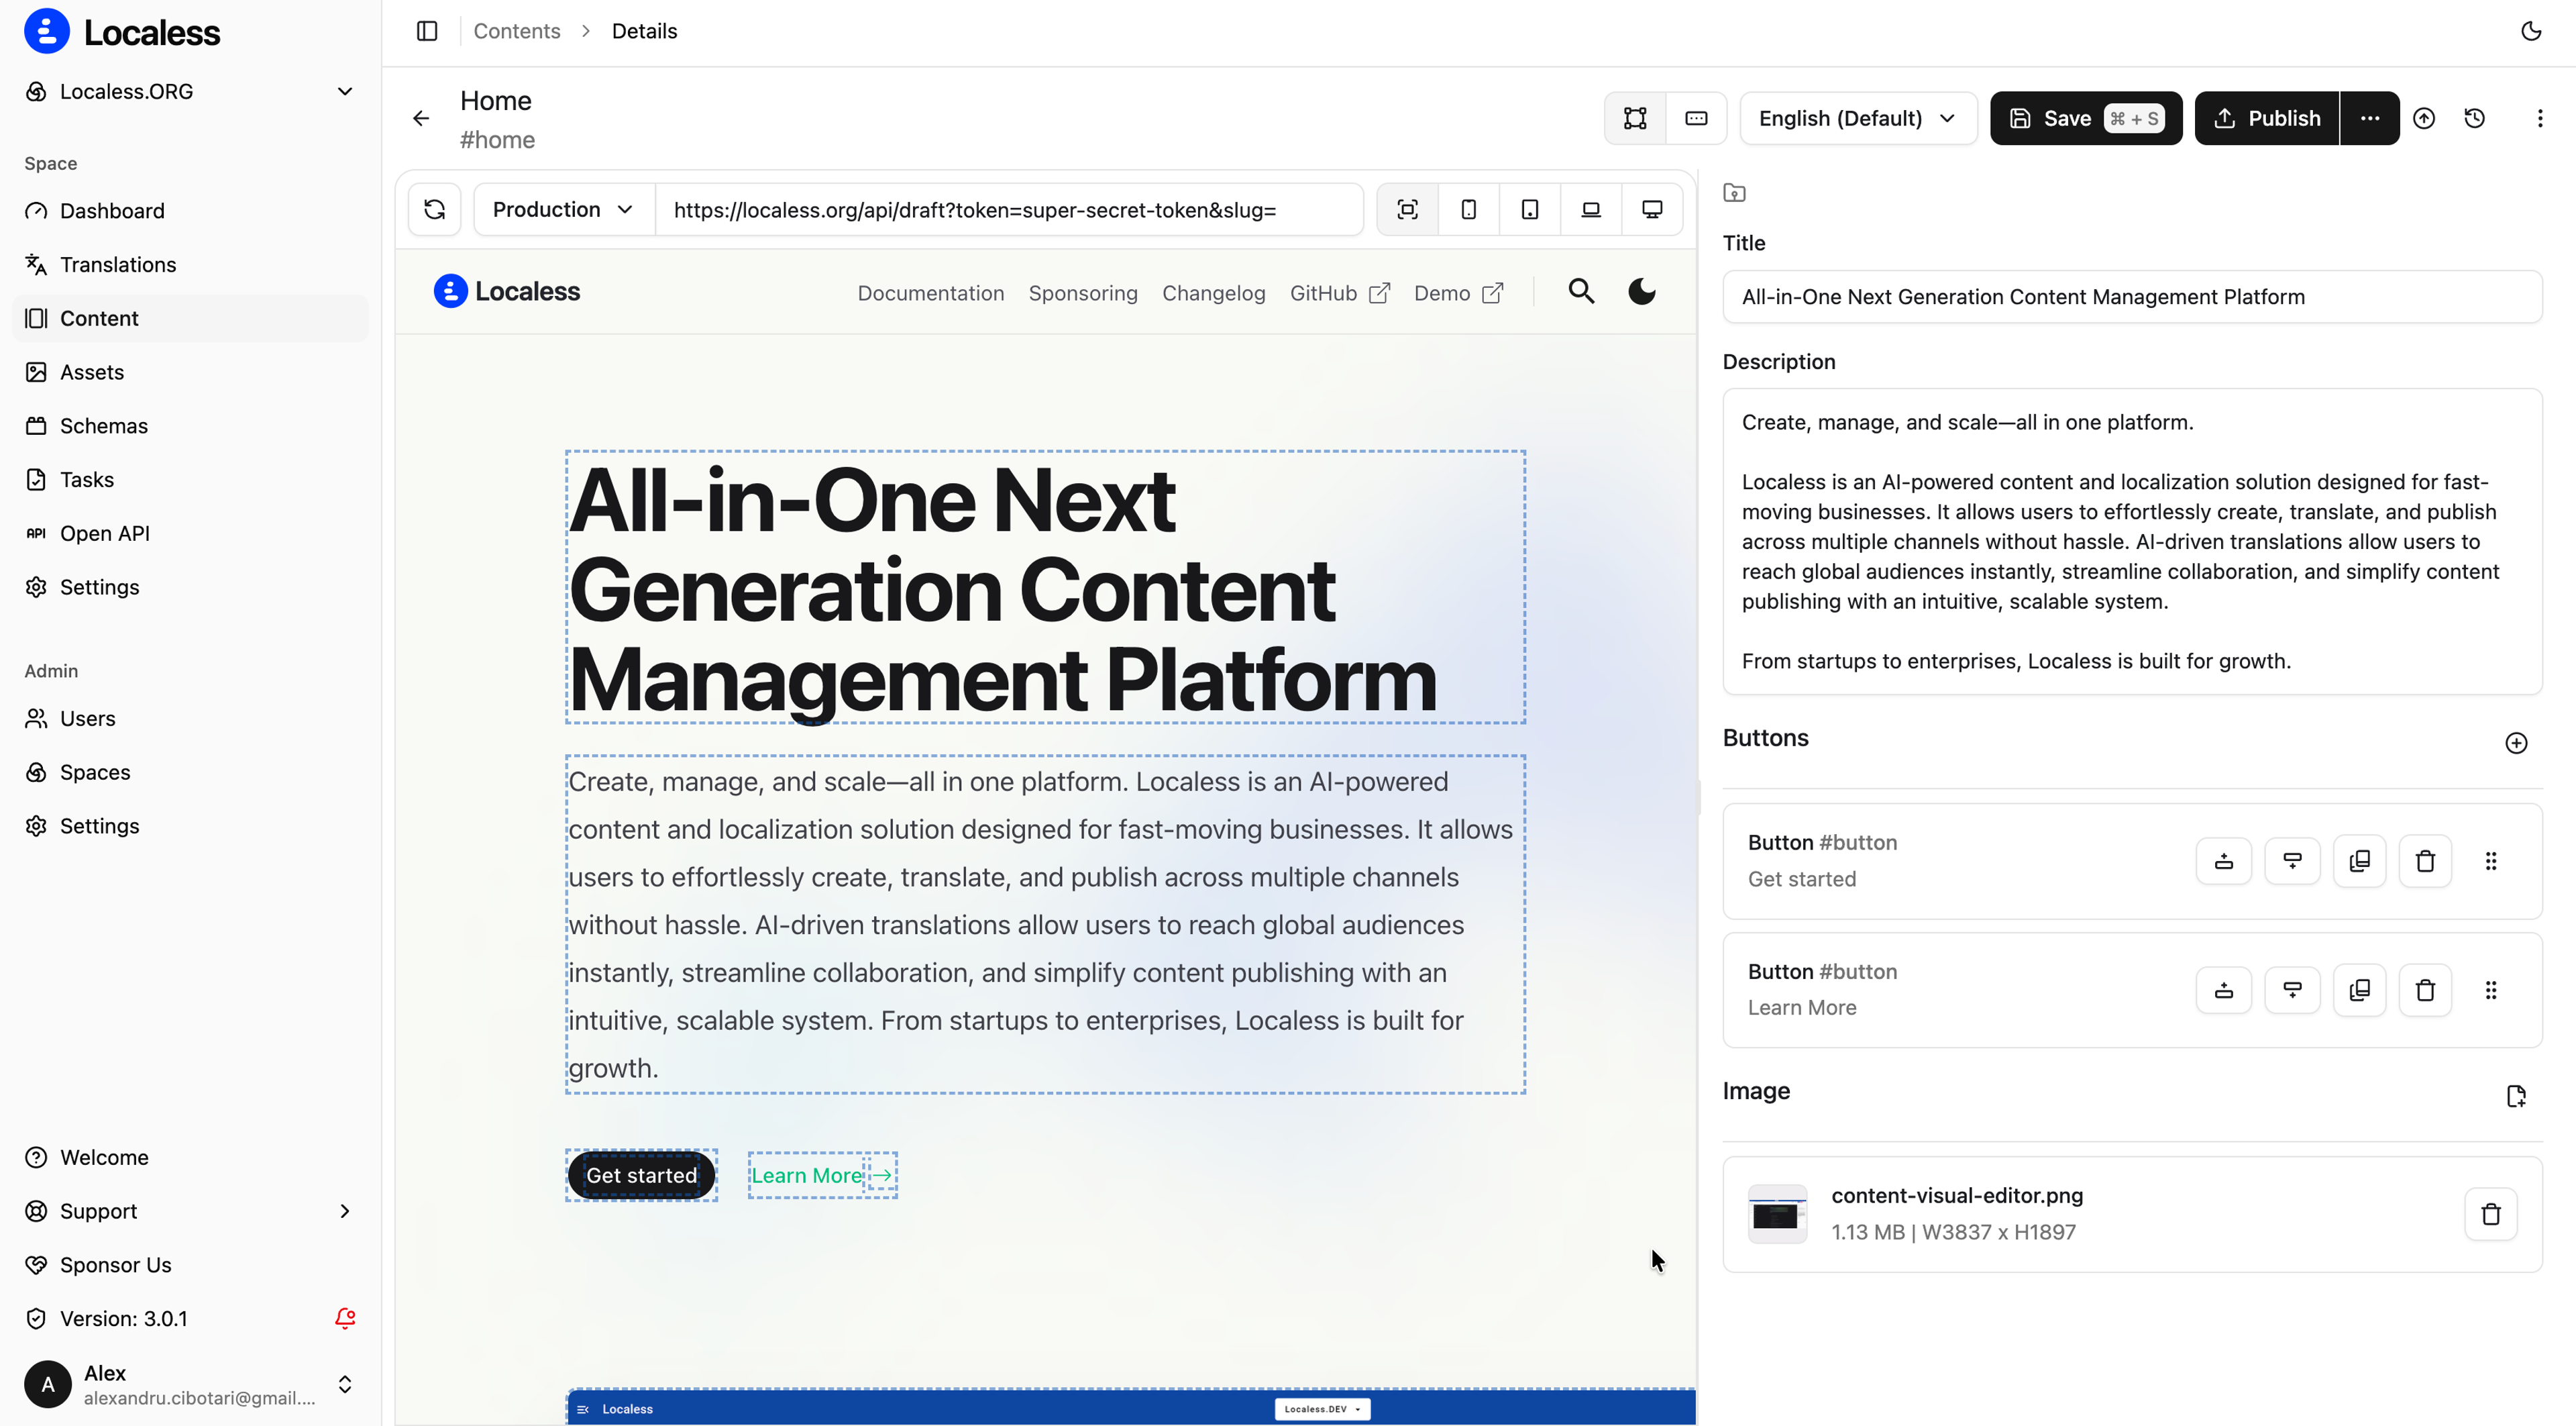This screenshot has width=2576, height=1426.
Task: Click the Publish button
Action: tap(2266, 118)
